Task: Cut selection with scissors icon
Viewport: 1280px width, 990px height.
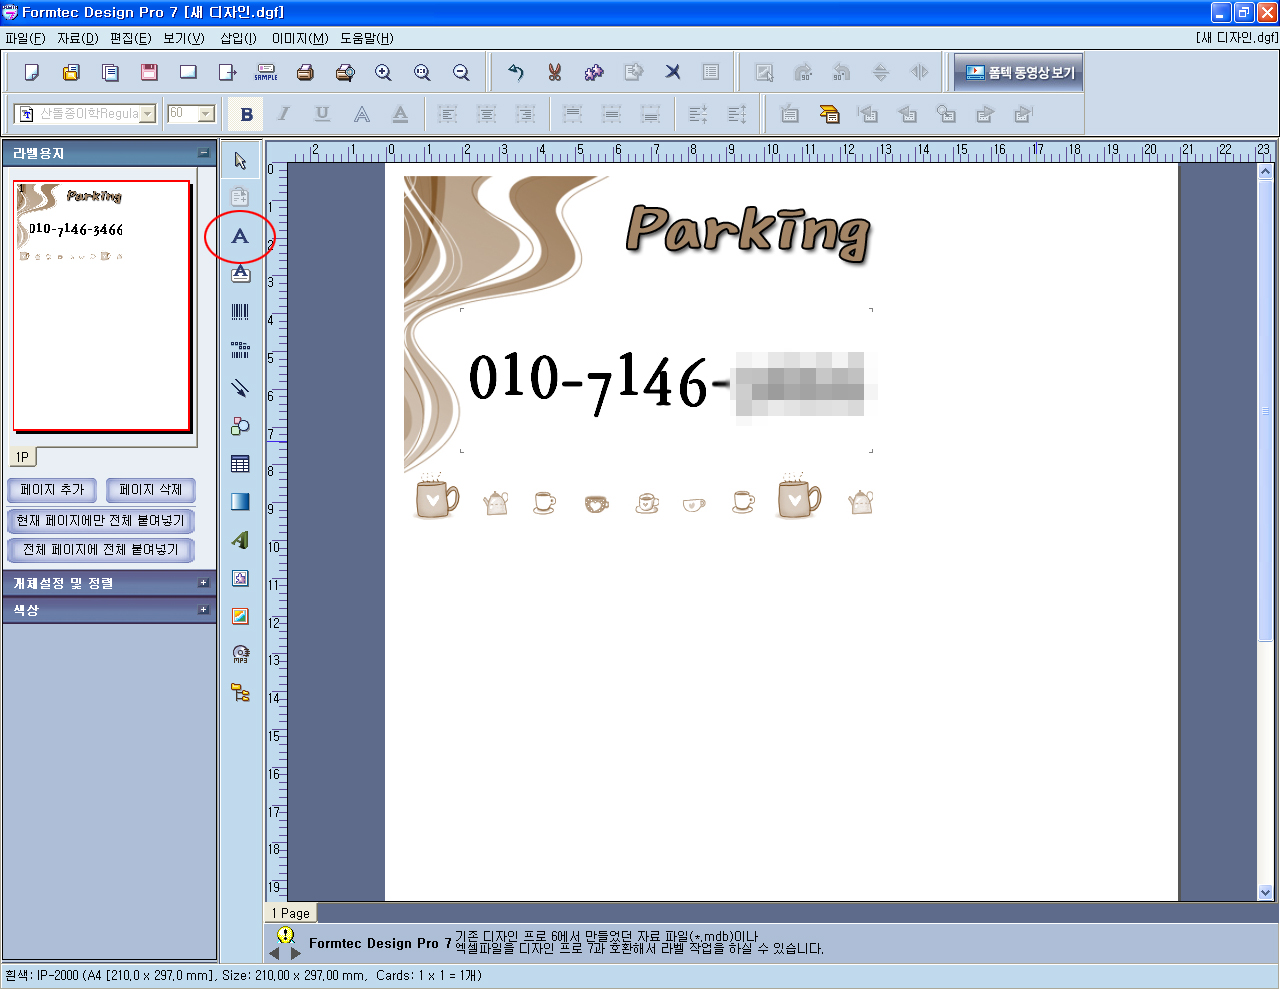Action: [x=555, y=72]
